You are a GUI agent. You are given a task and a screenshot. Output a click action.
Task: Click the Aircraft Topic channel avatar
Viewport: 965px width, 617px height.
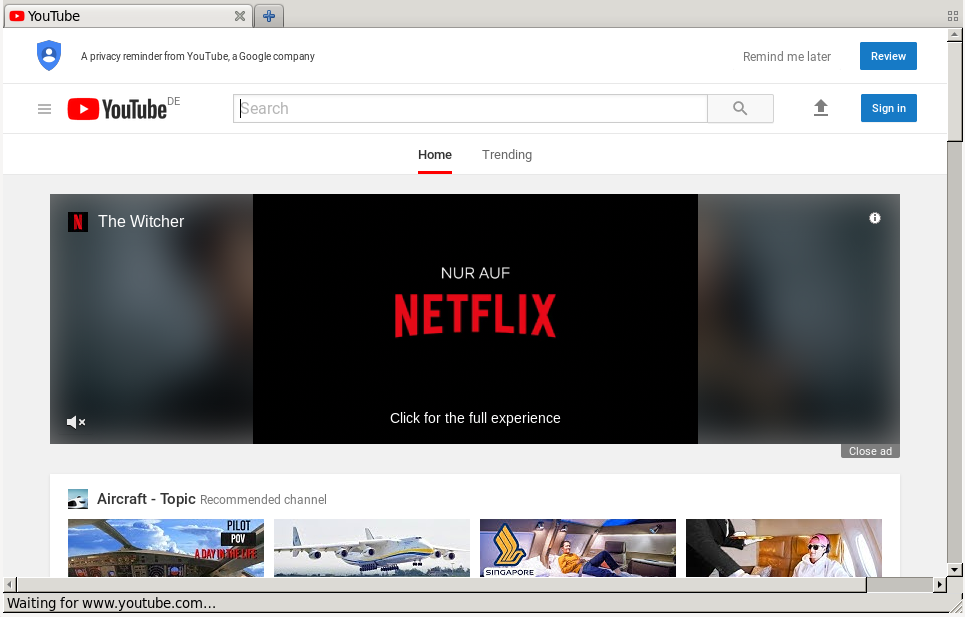coord(78,499)
